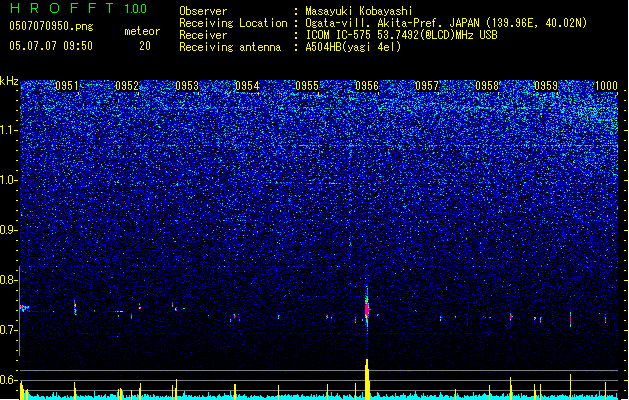
Task: Click the receiver ICOM IC-575 text
Action: click(x=402, y=35)
